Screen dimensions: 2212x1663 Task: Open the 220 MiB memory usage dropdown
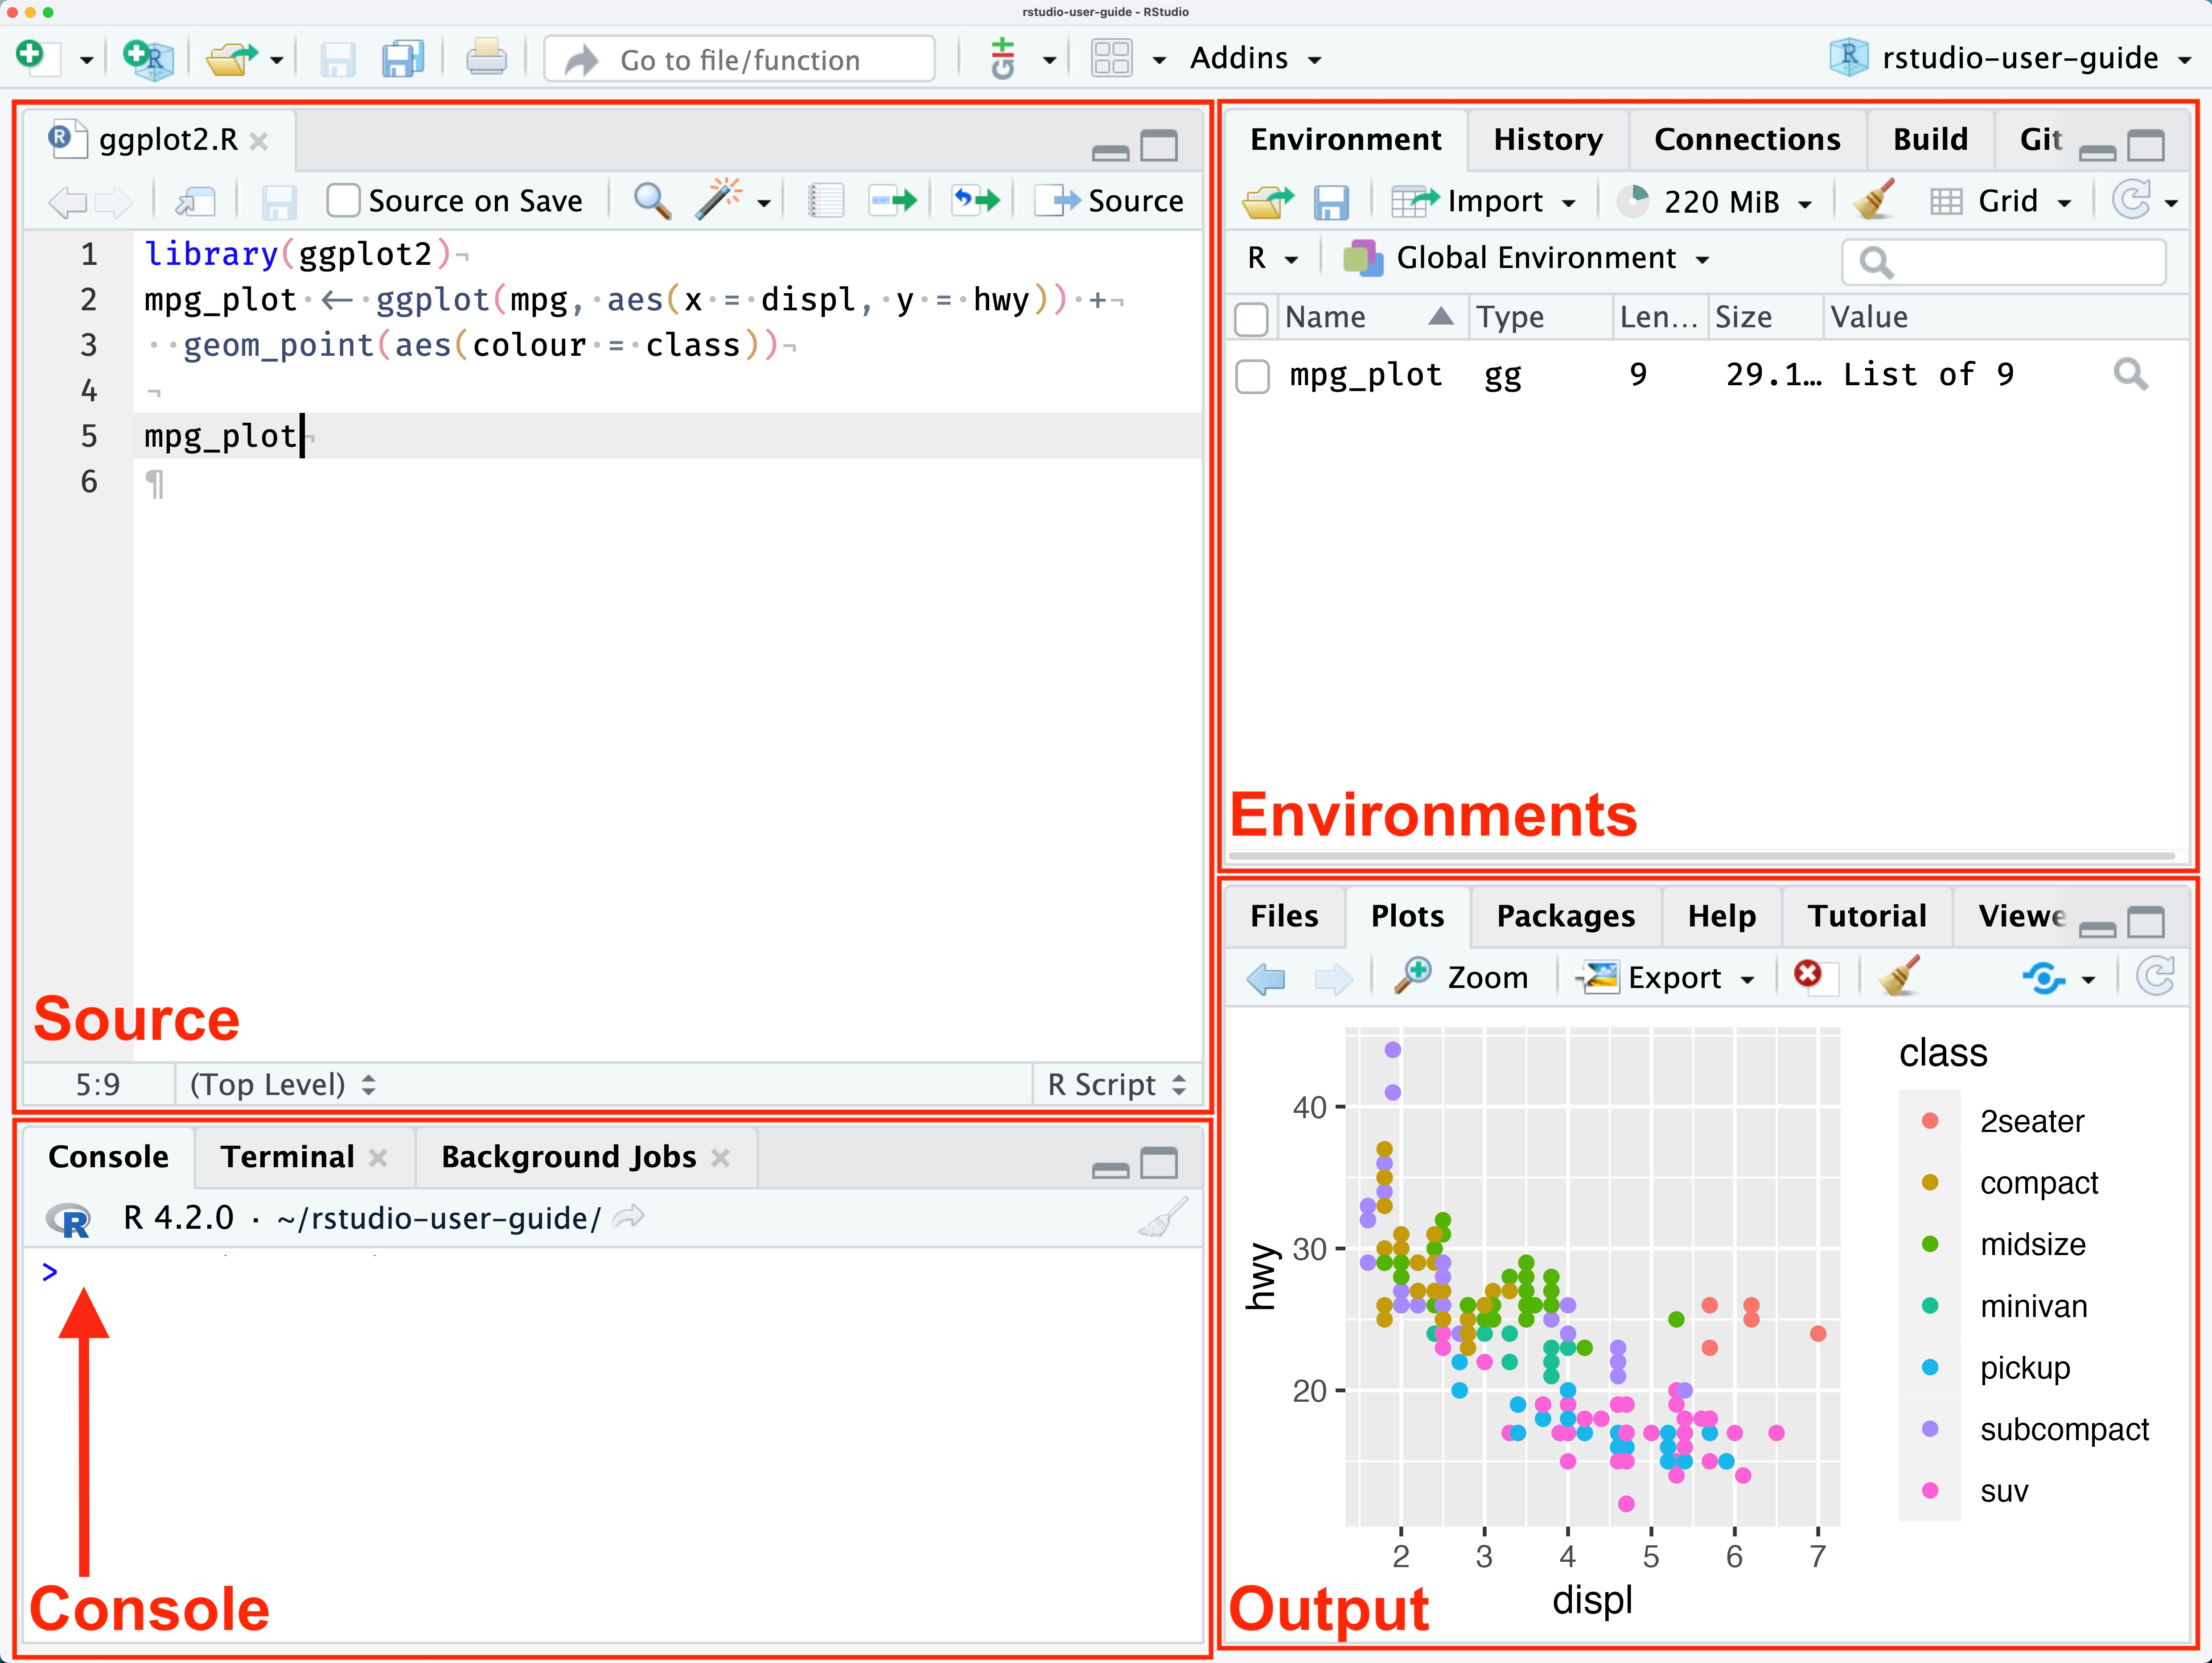(1715, 202)
